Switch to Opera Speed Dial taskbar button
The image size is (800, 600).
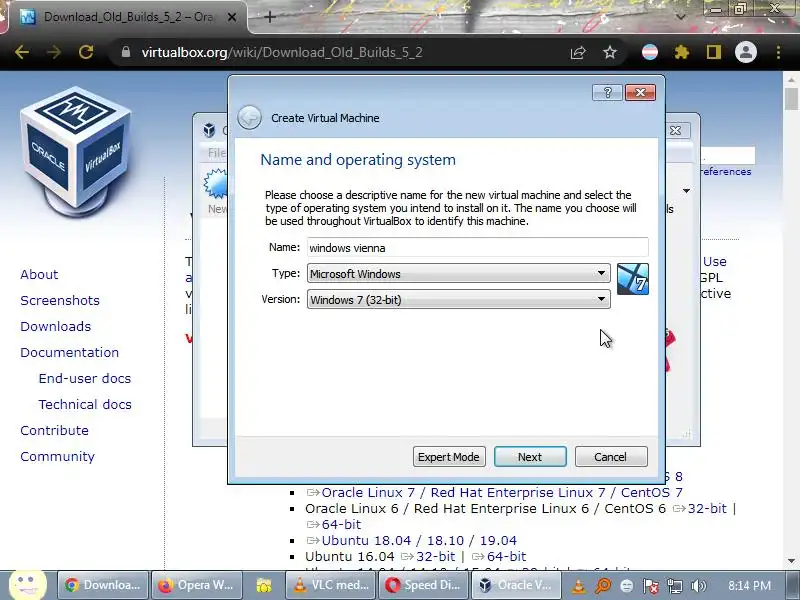(423, 585)
